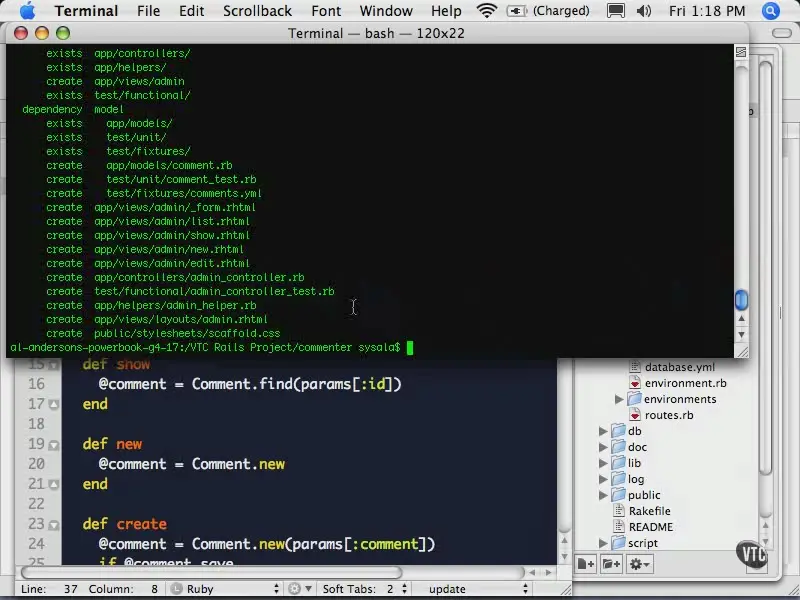Open the Apple menu

[27, 10]
